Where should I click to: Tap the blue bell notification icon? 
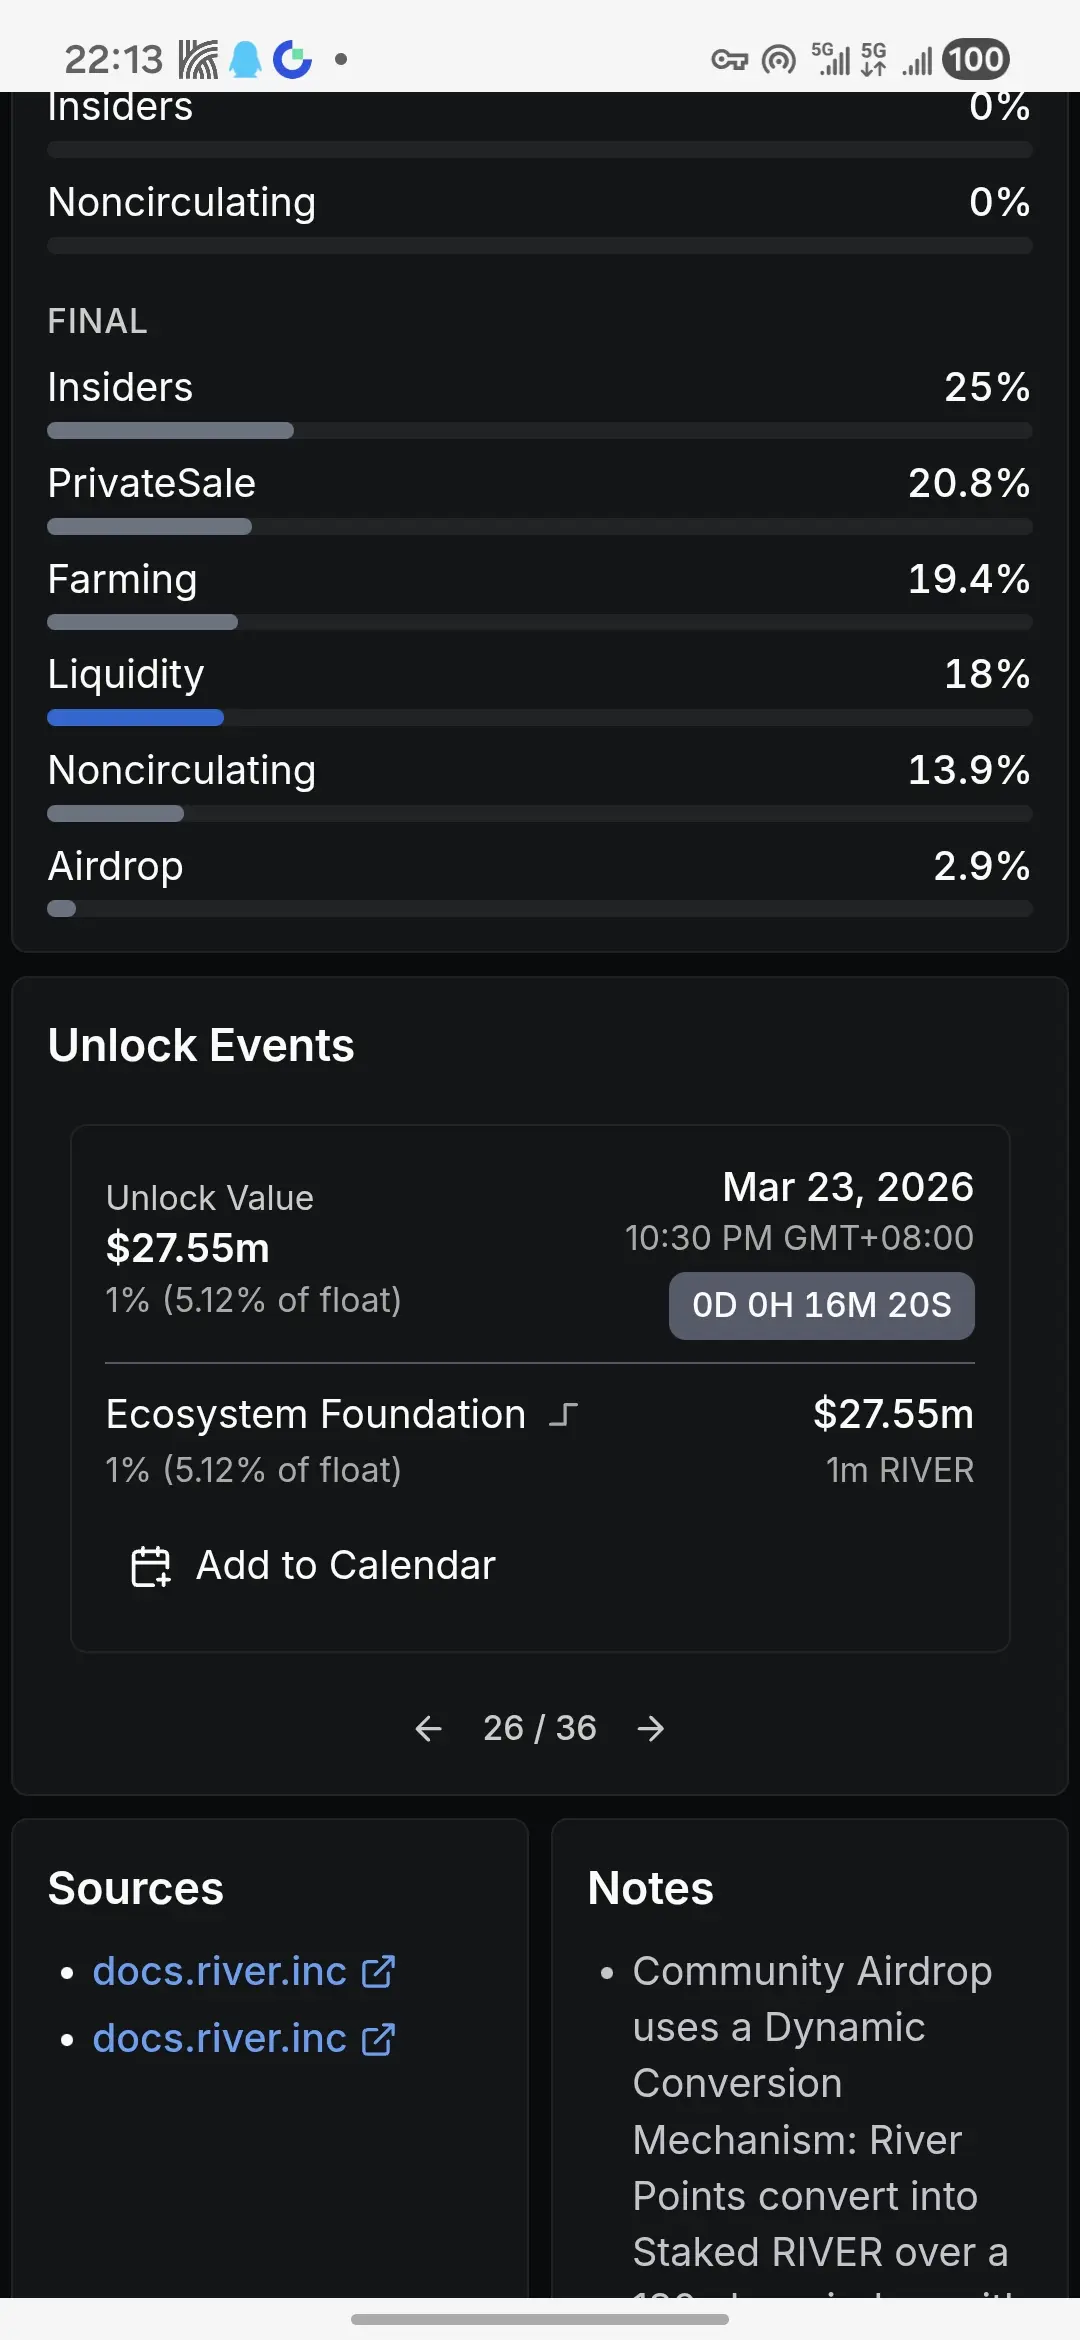(x=245, y=60)
